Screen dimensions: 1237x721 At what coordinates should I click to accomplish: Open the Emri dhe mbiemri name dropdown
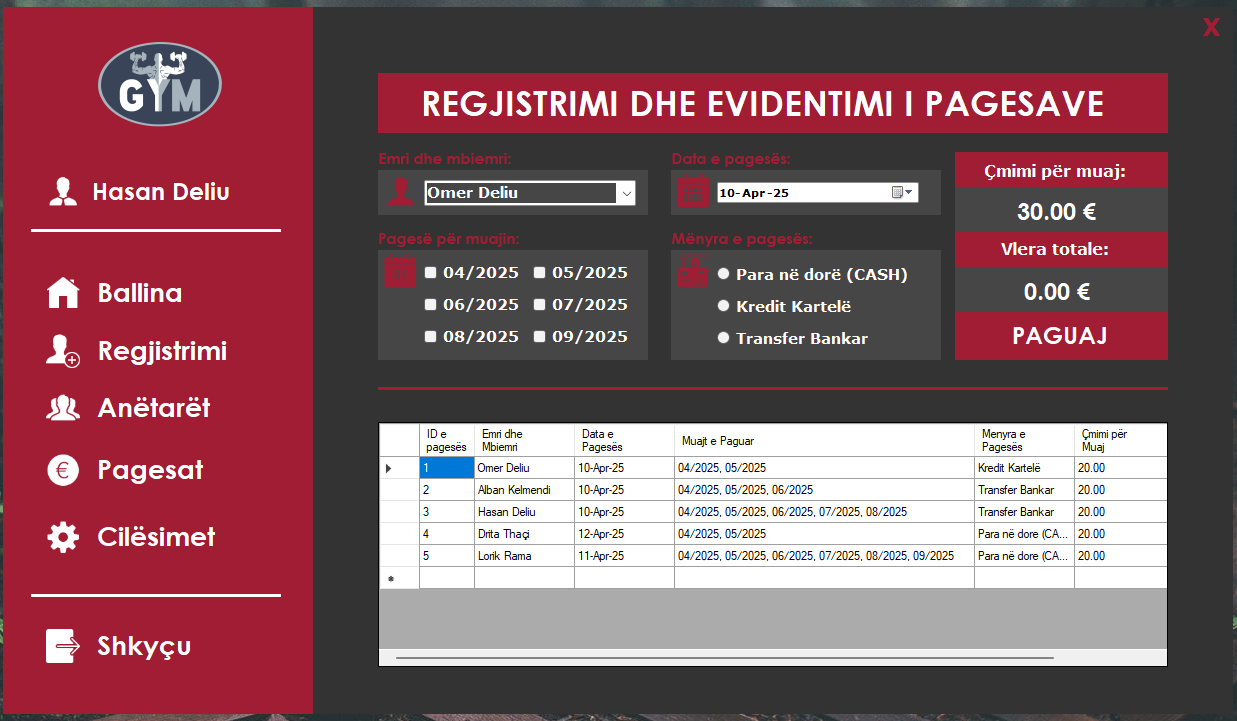tap(626, 193)
